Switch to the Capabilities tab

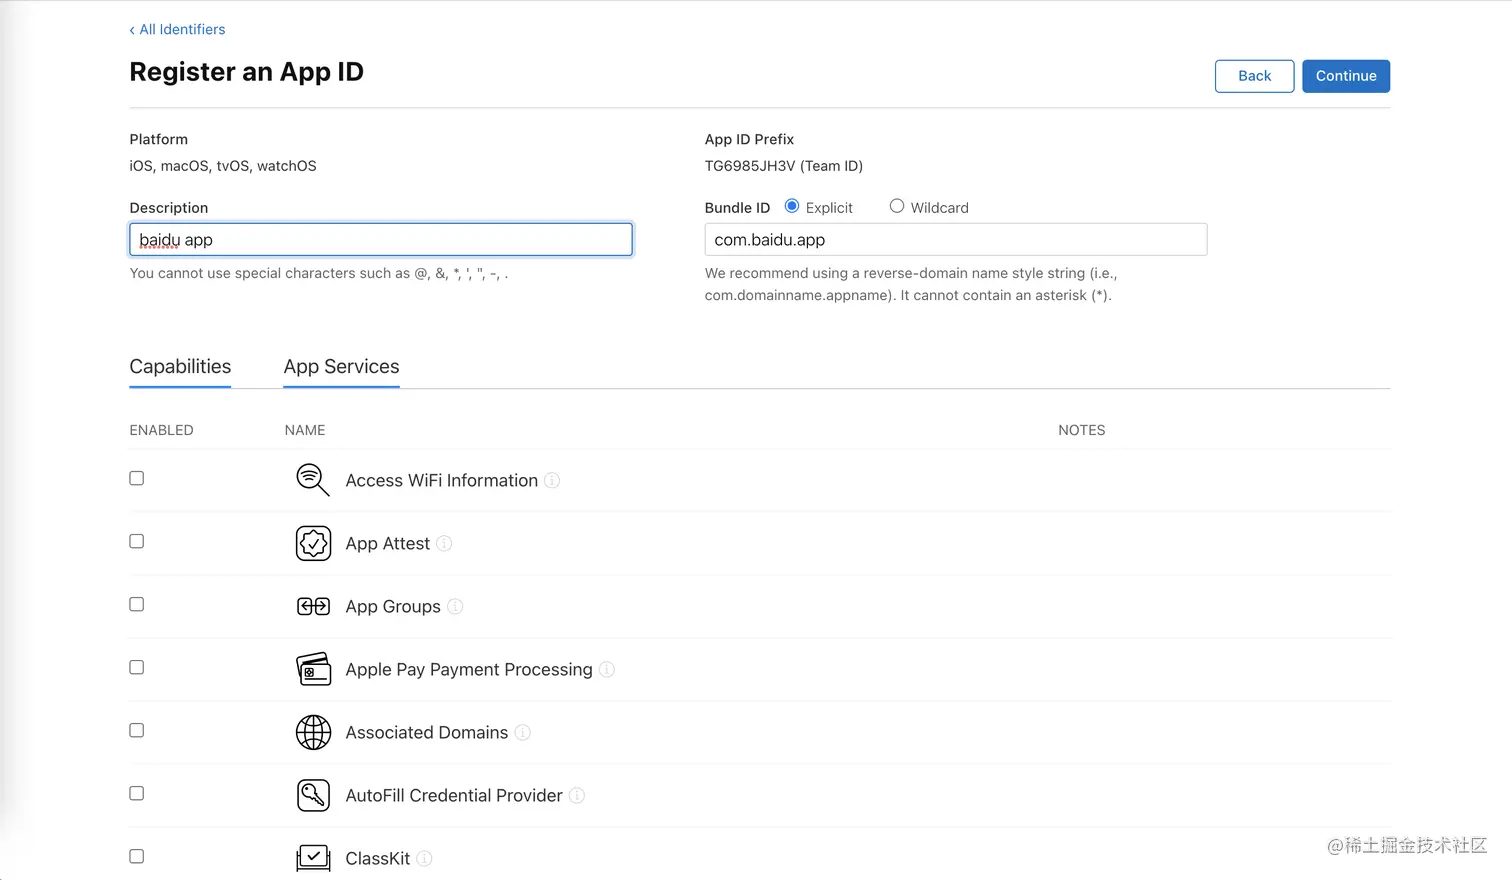pyautogui.click(x=180, y=367)
